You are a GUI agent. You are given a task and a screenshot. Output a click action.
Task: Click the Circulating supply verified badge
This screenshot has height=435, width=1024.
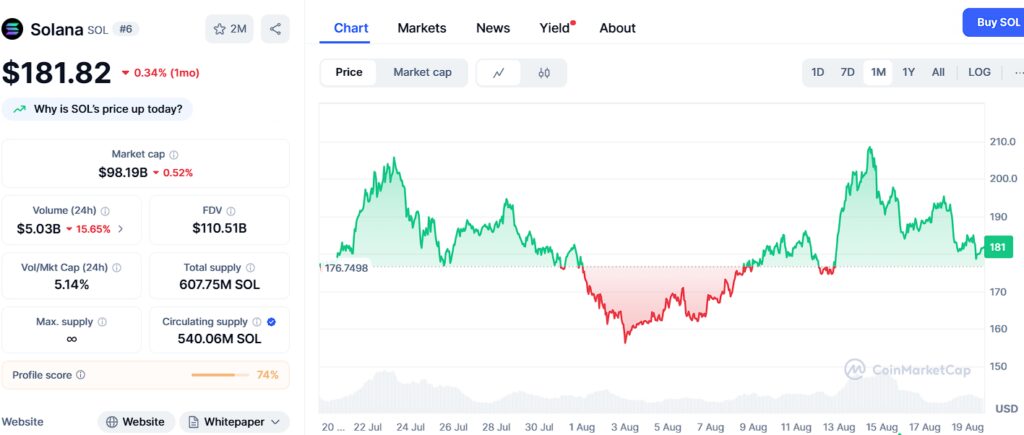click(x=272, y=322)
